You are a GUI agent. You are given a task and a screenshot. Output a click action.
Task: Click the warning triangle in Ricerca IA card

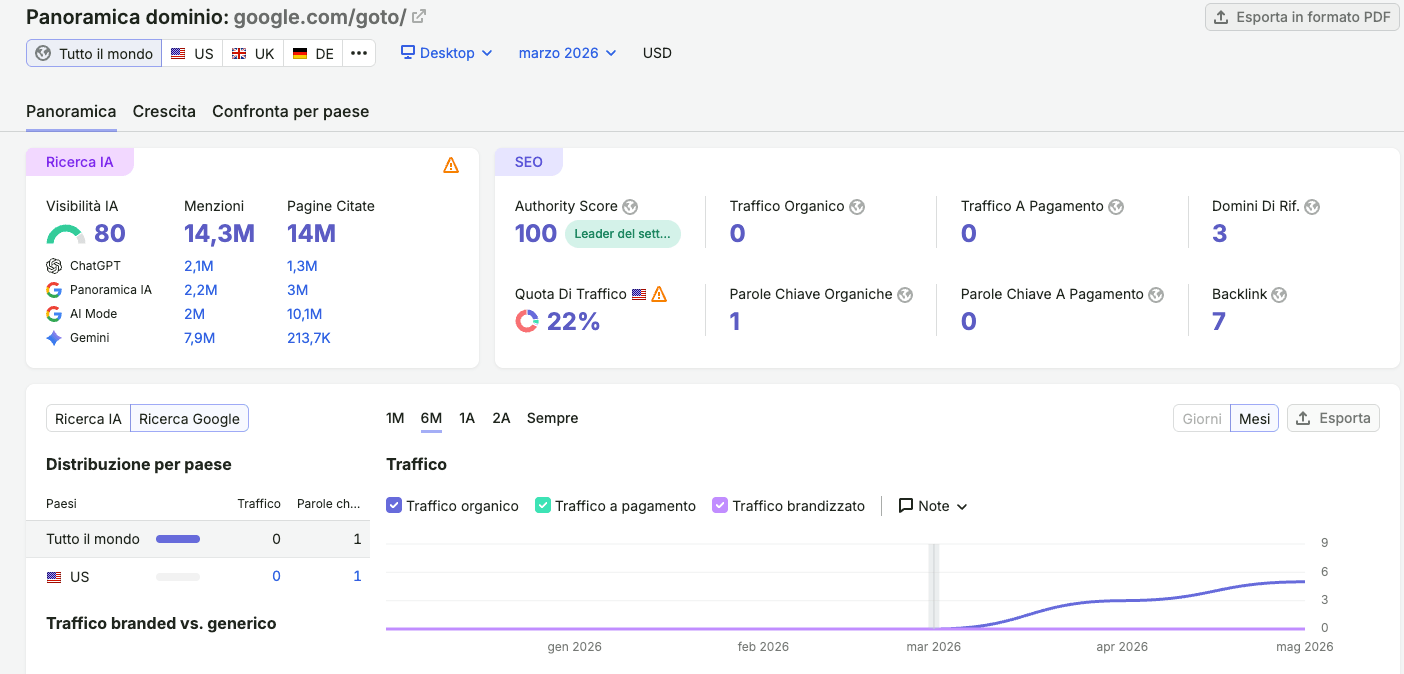[x=451, y=165]
